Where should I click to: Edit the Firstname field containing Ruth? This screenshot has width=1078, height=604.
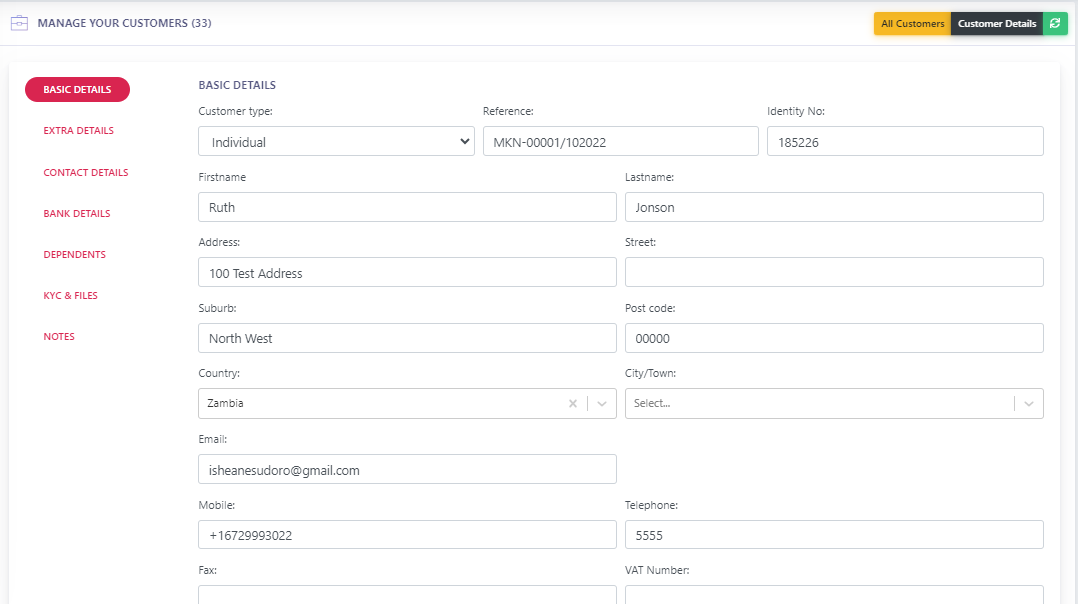point(407,207)
